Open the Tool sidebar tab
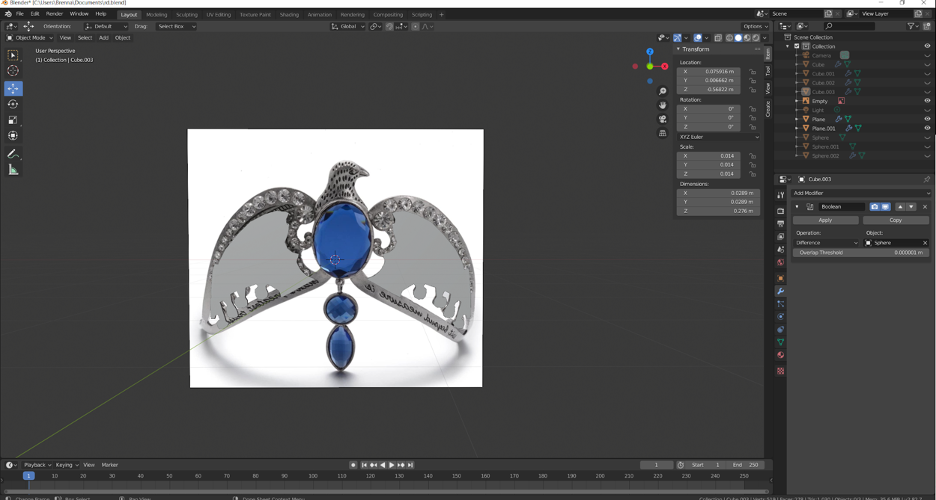936x500 pixels. (x=768, y=71)
